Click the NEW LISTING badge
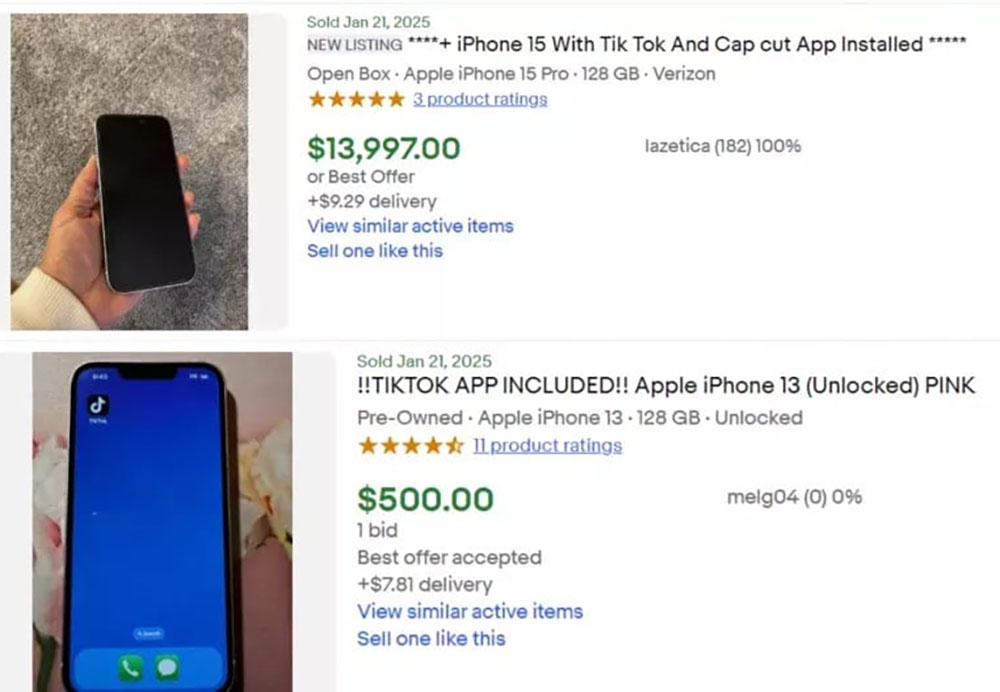The image size is (1000, 692). coord(354,44)
